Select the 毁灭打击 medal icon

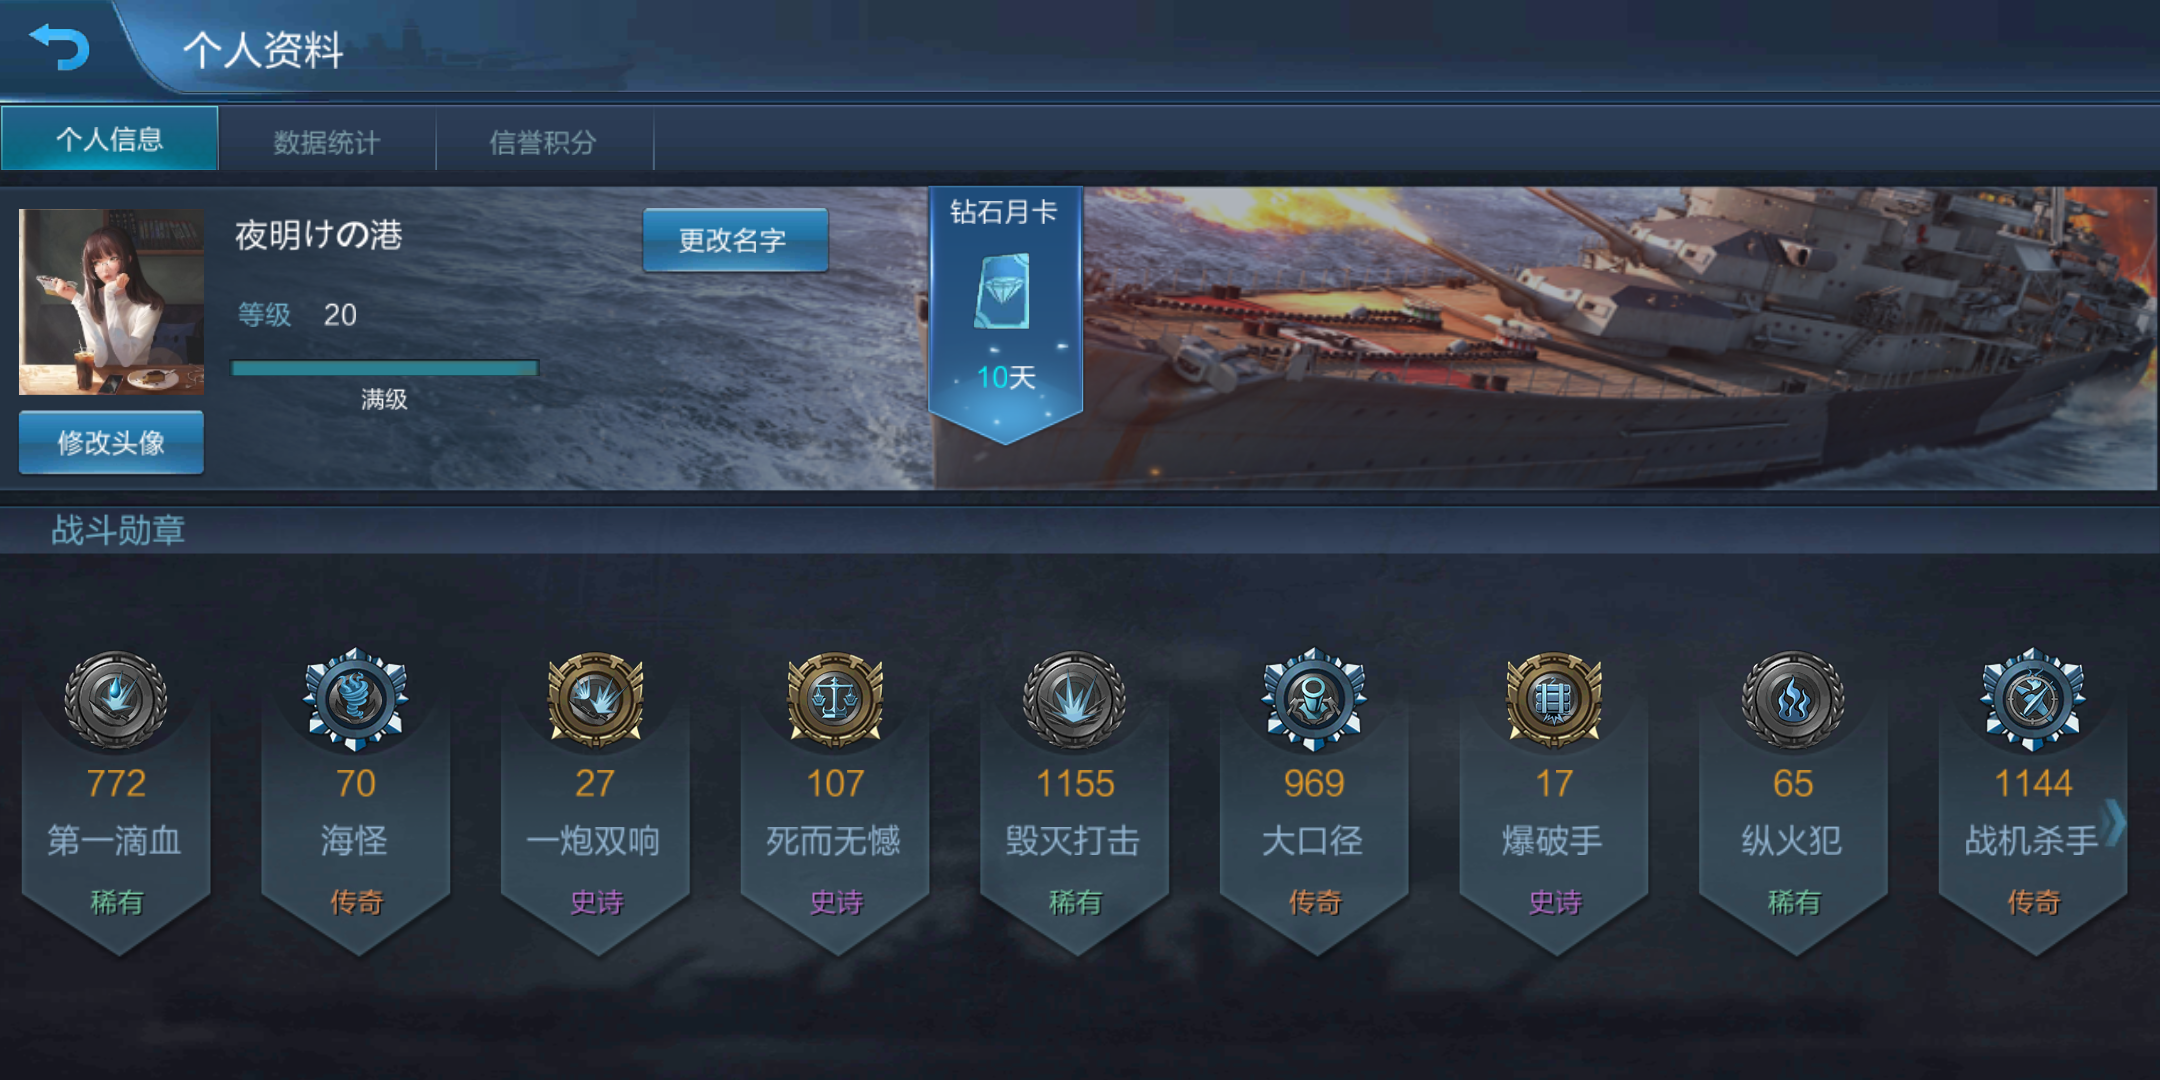tap(1074, 699)
